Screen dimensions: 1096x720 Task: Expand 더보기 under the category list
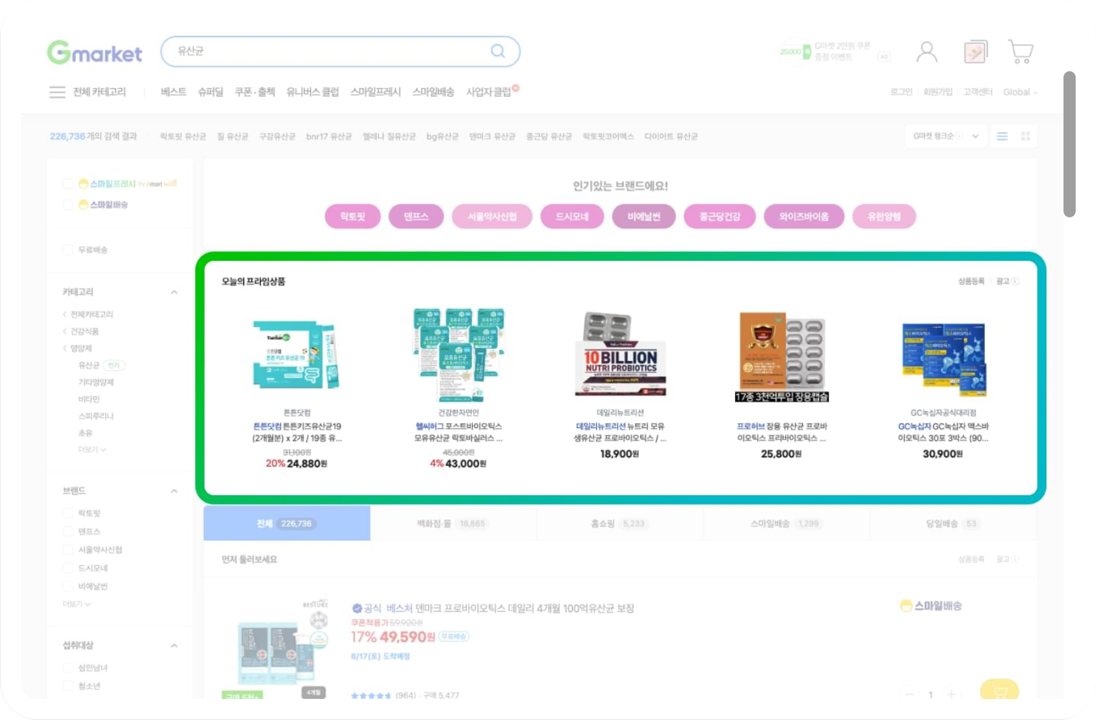tap(92, 449)
